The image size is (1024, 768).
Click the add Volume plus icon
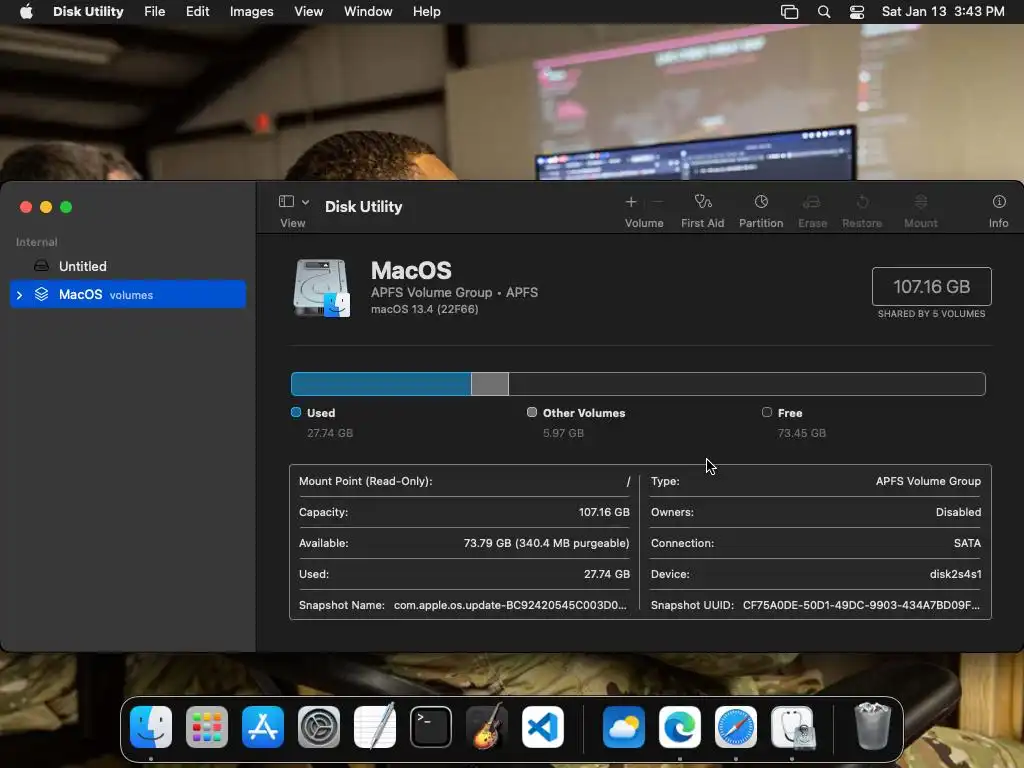tap(631, 202)
